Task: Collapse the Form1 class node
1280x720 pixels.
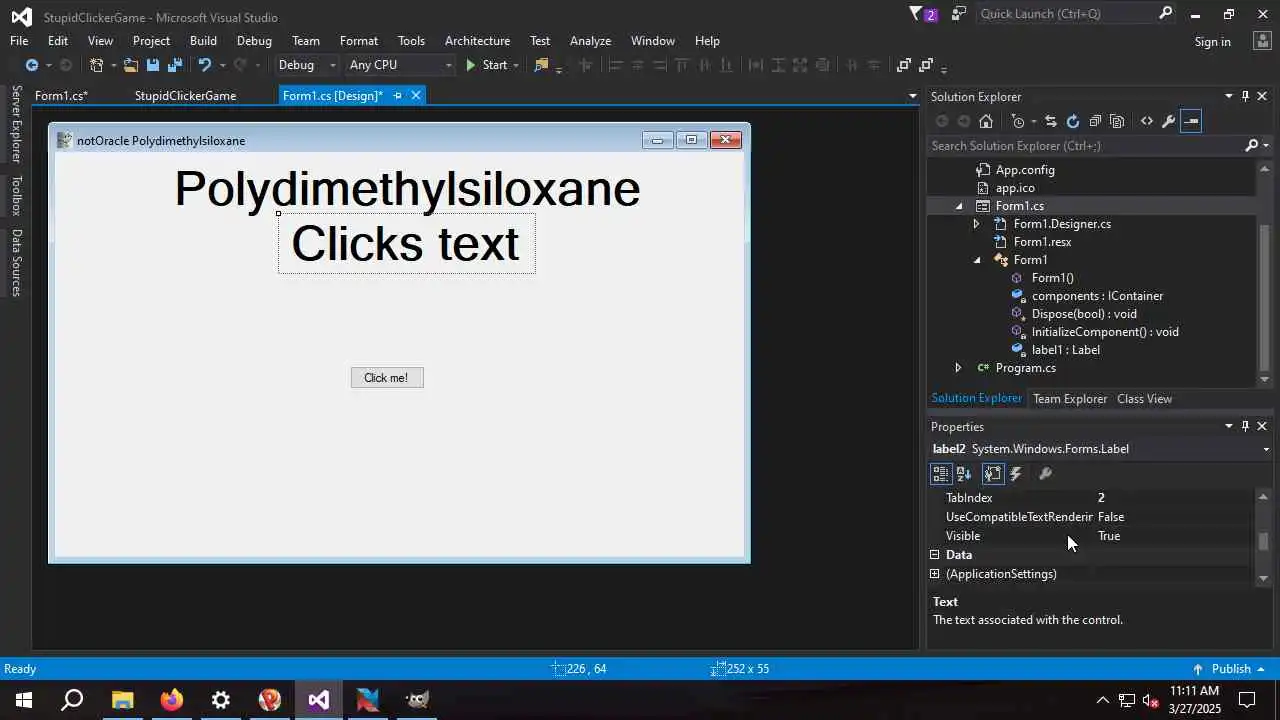Action: 977,260
